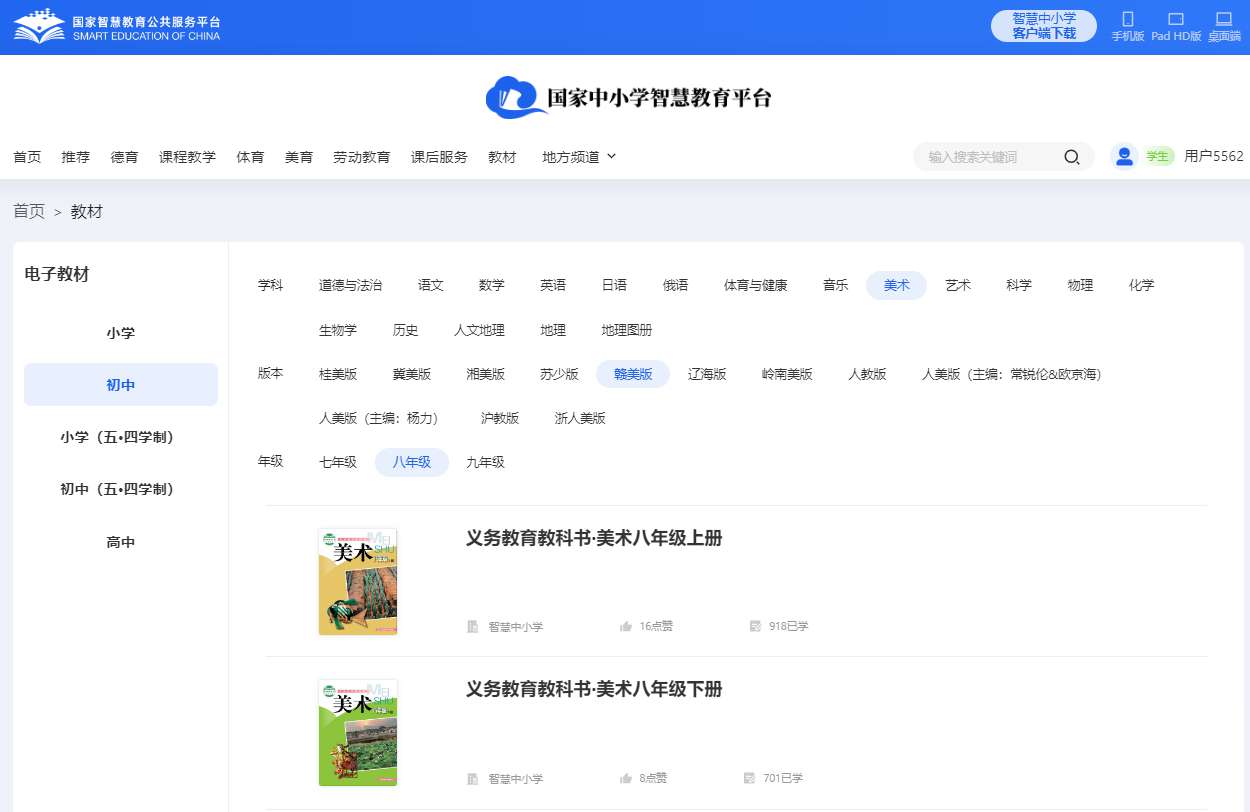1250x812 pixels.
Task: Click the Smart Education of China logo
Action: click(x=117, y=27)
